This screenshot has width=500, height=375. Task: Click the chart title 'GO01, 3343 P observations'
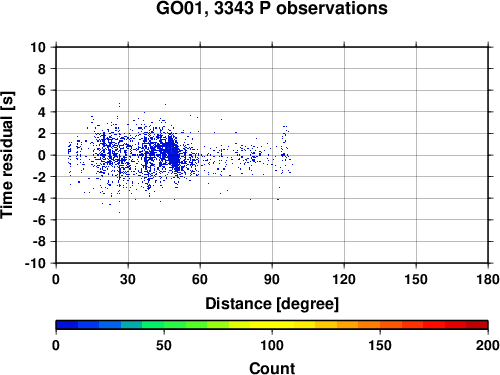pos(272,8)
